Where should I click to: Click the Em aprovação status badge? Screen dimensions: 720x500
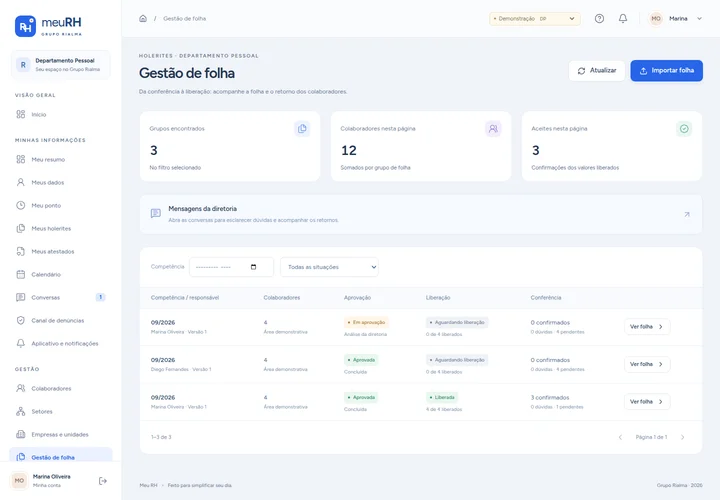click(366, 322)
